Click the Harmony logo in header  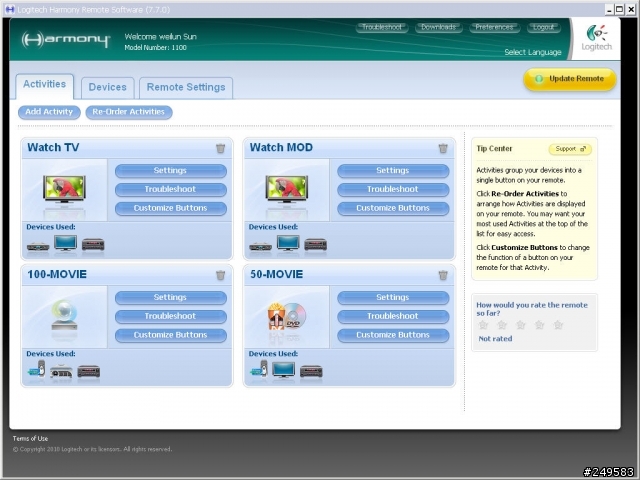(x=66, y=40)
